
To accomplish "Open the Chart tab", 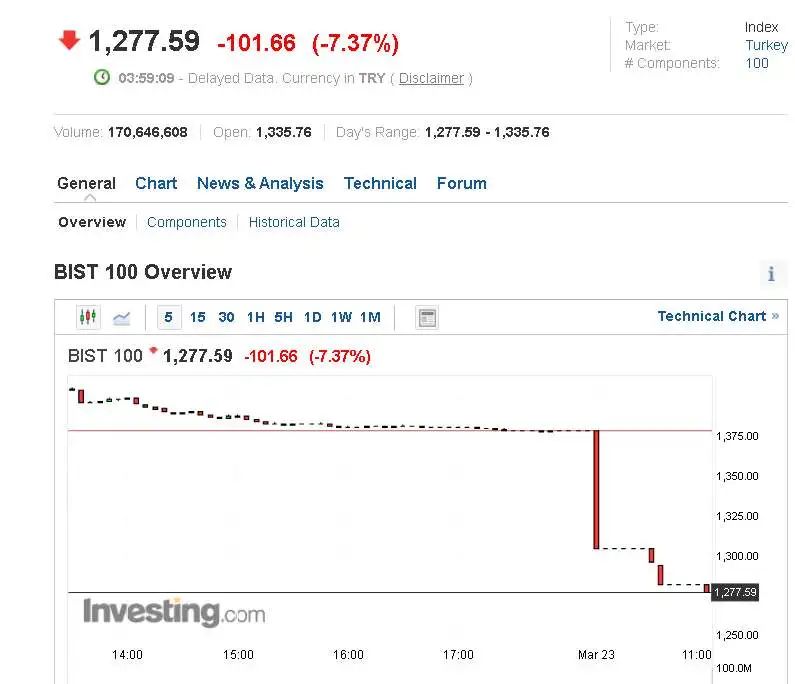I will click(x=156, y=183).
